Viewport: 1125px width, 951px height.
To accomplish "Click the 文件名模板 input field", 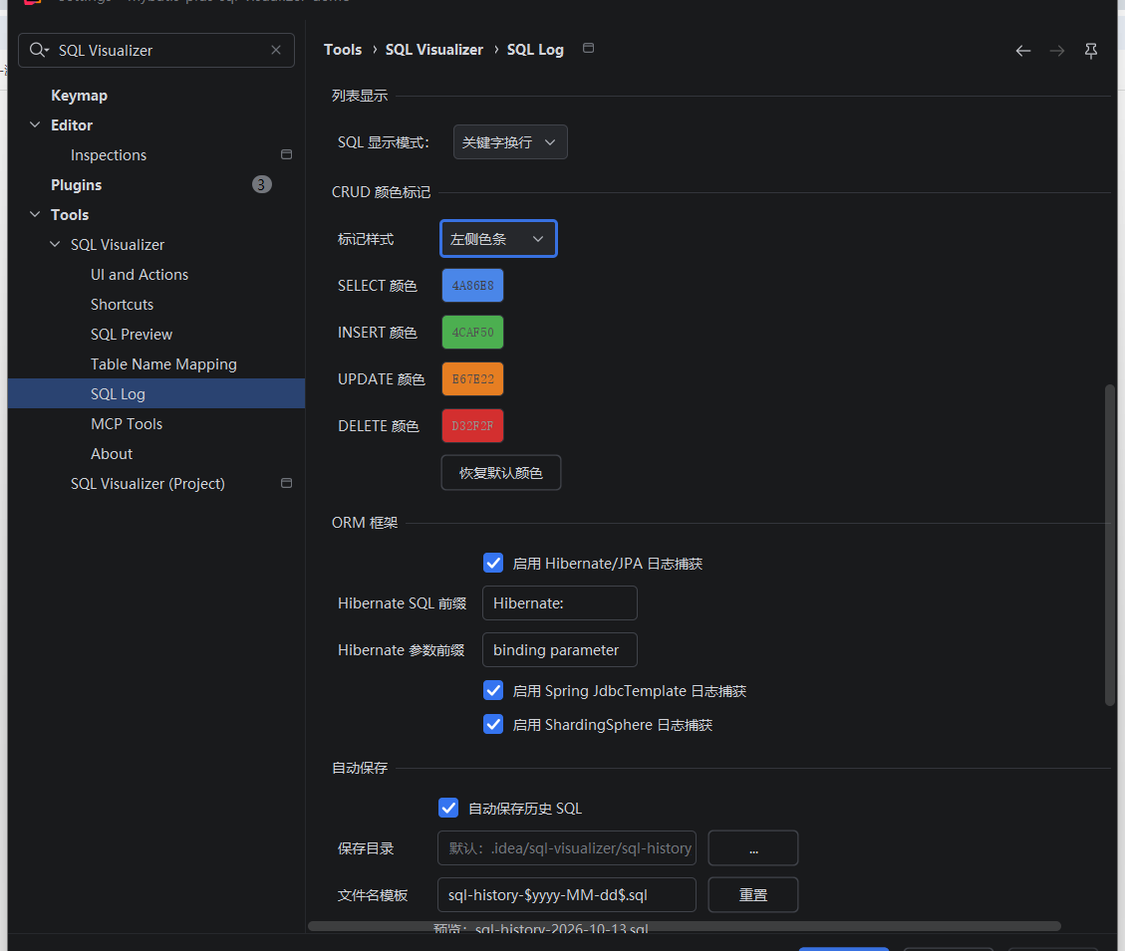I will pos(567,895).
